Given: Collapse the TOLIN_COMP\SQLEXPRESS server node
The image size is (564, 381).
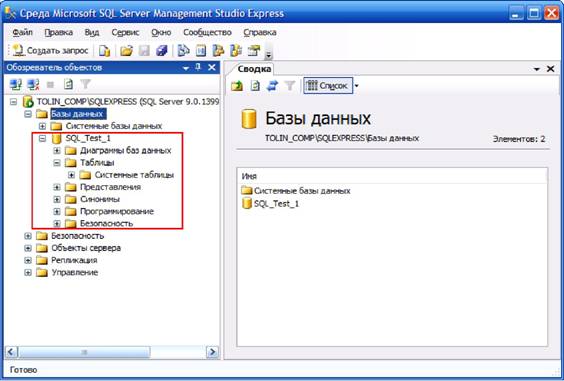Looking at the screenshot, I should click(x=13, y=102).
